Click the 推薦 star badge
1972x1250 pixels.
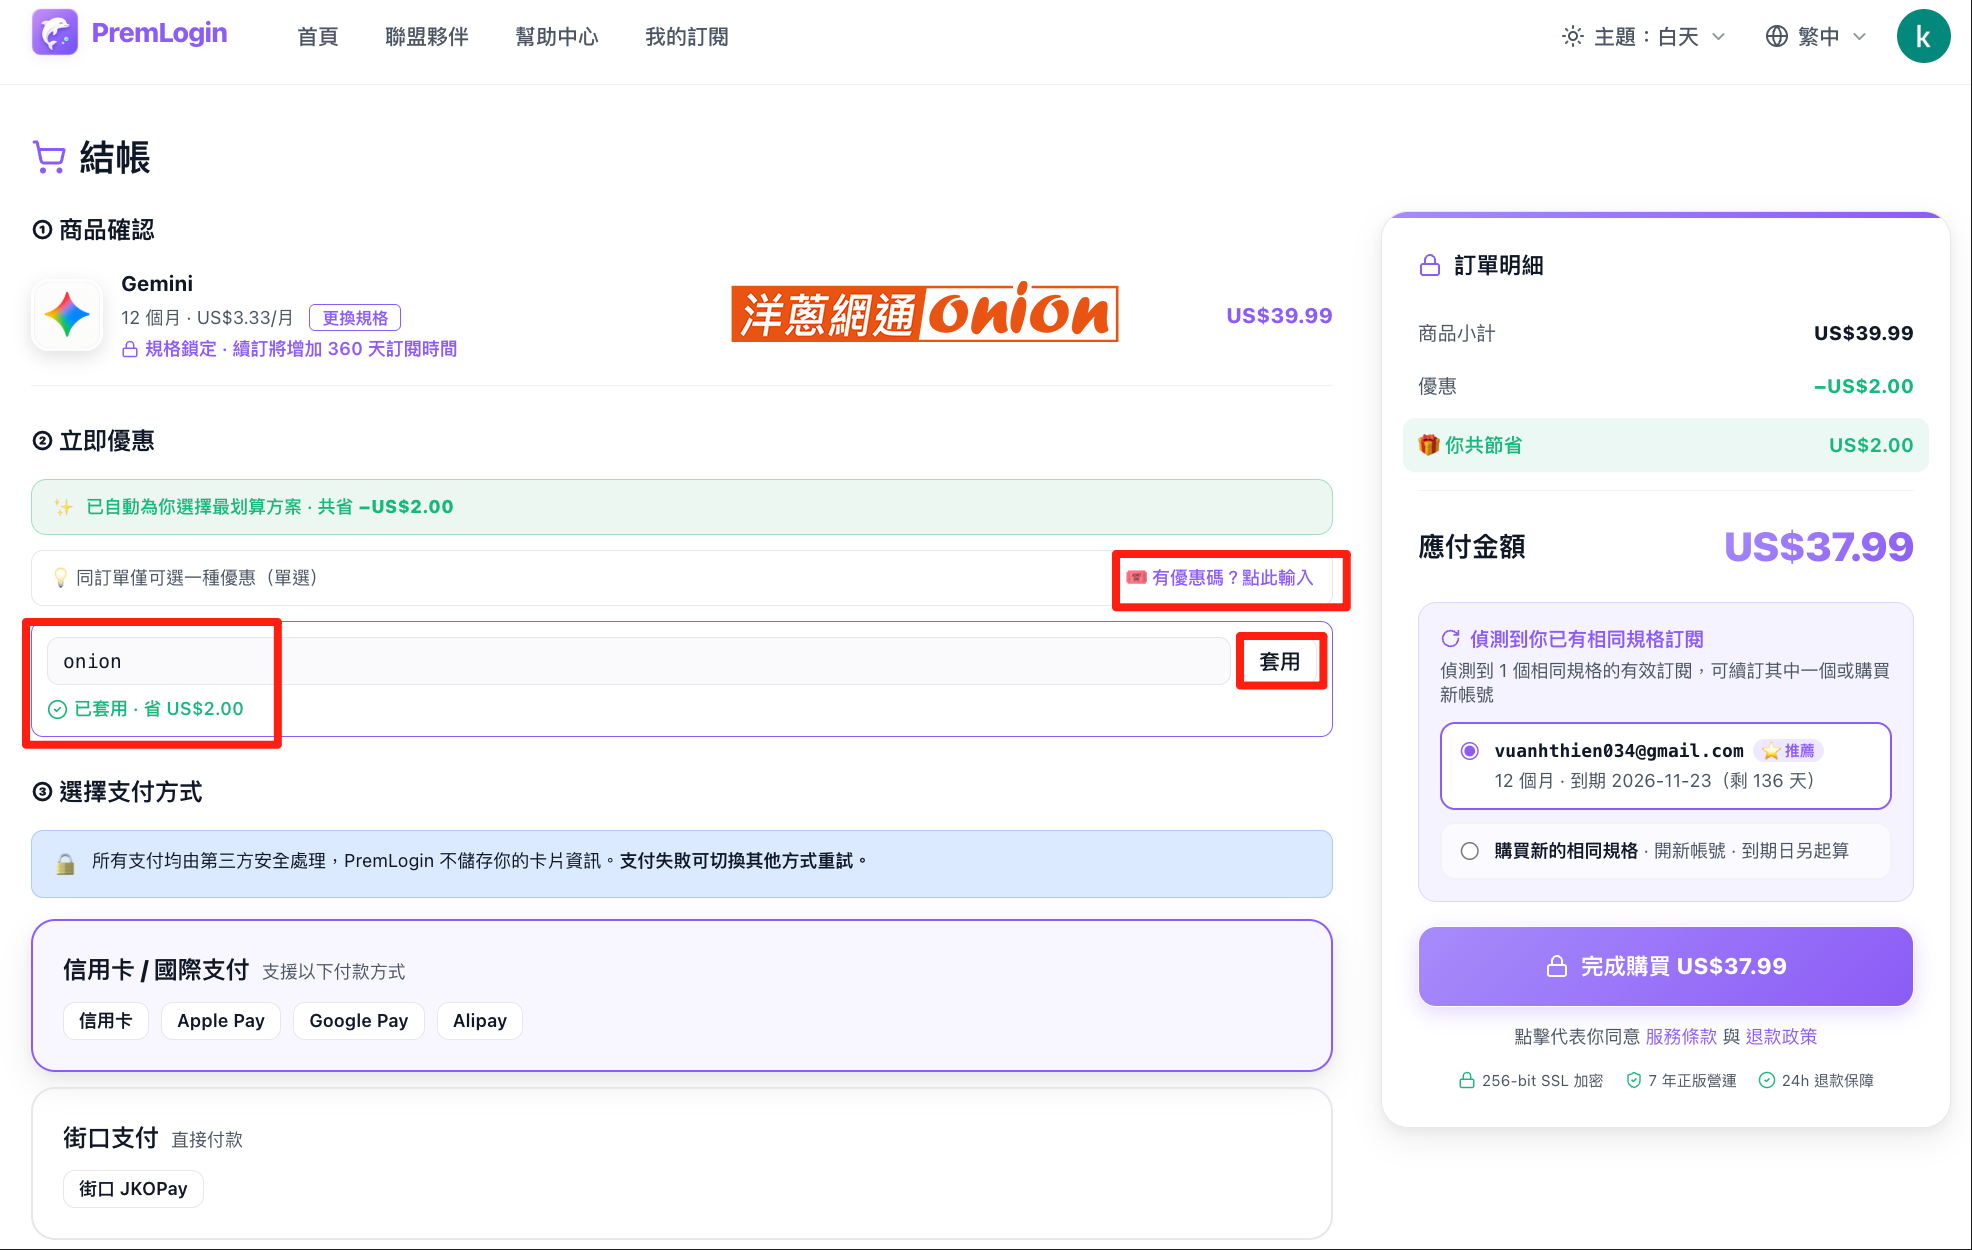1789,751
